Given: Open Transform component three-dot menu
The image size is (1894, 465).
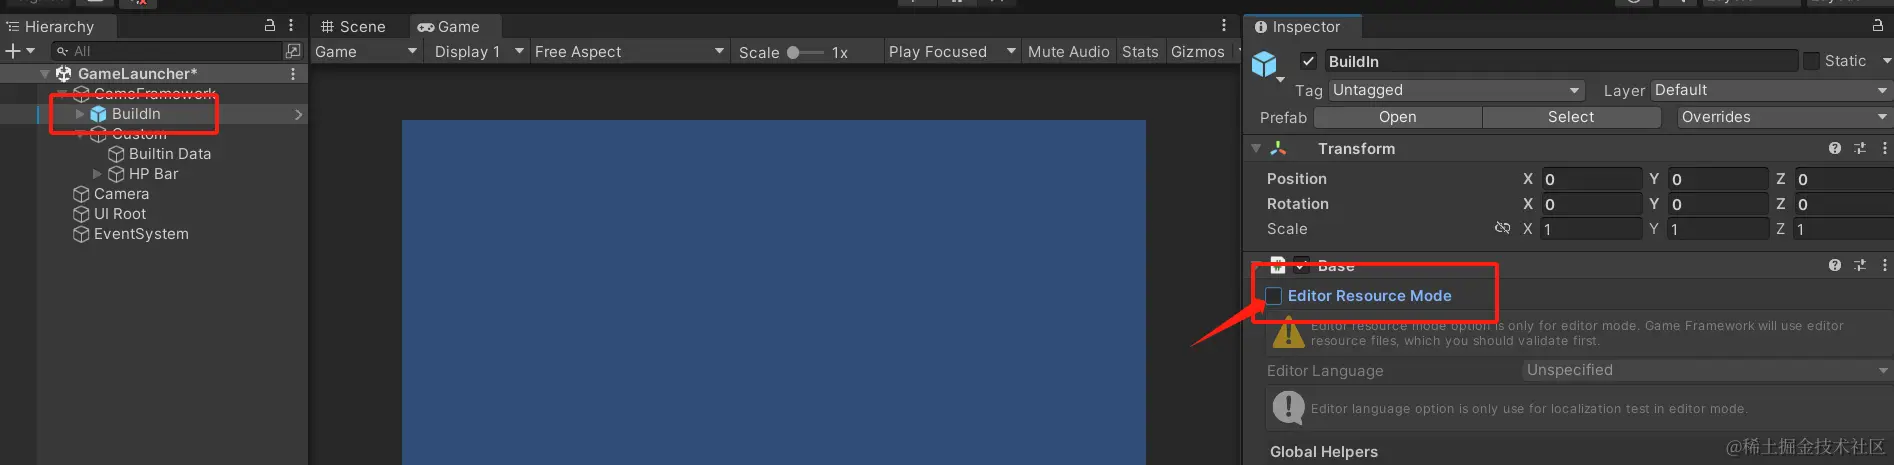Looking at the screenshot, I should (1884, 148).
